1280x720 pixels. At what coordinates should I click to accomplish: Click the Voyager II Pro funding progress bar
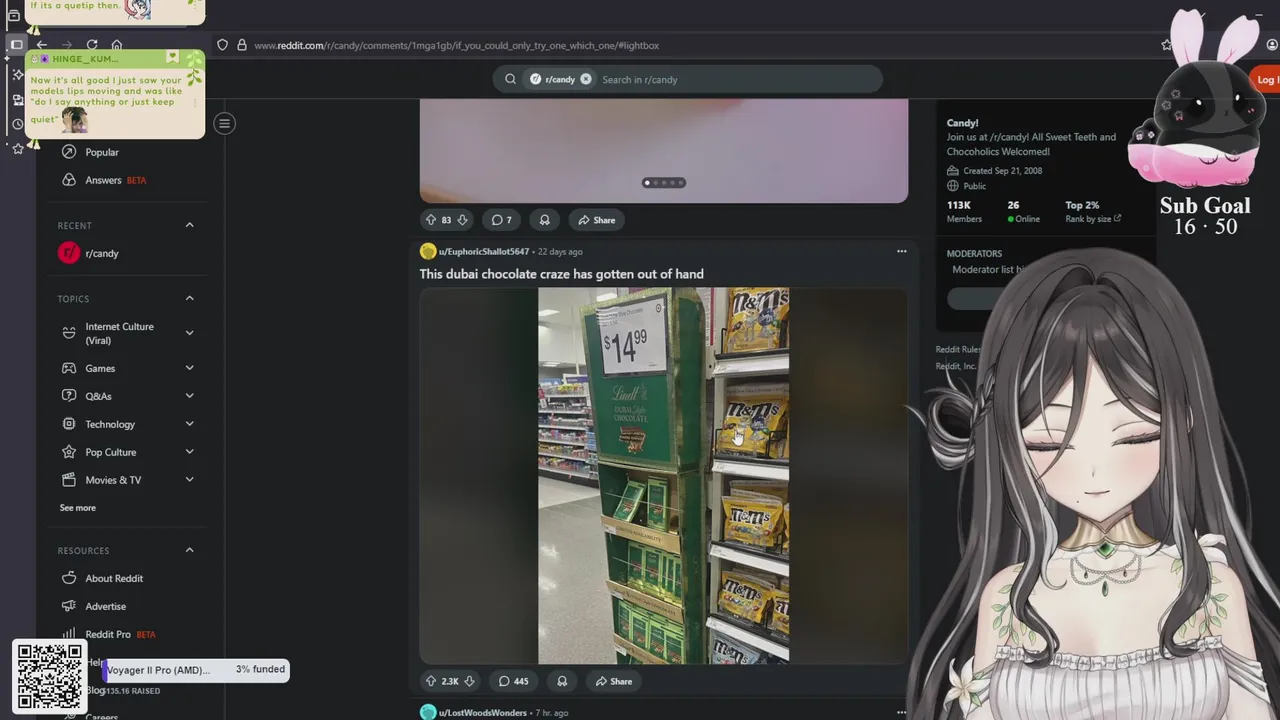[196, 670]
